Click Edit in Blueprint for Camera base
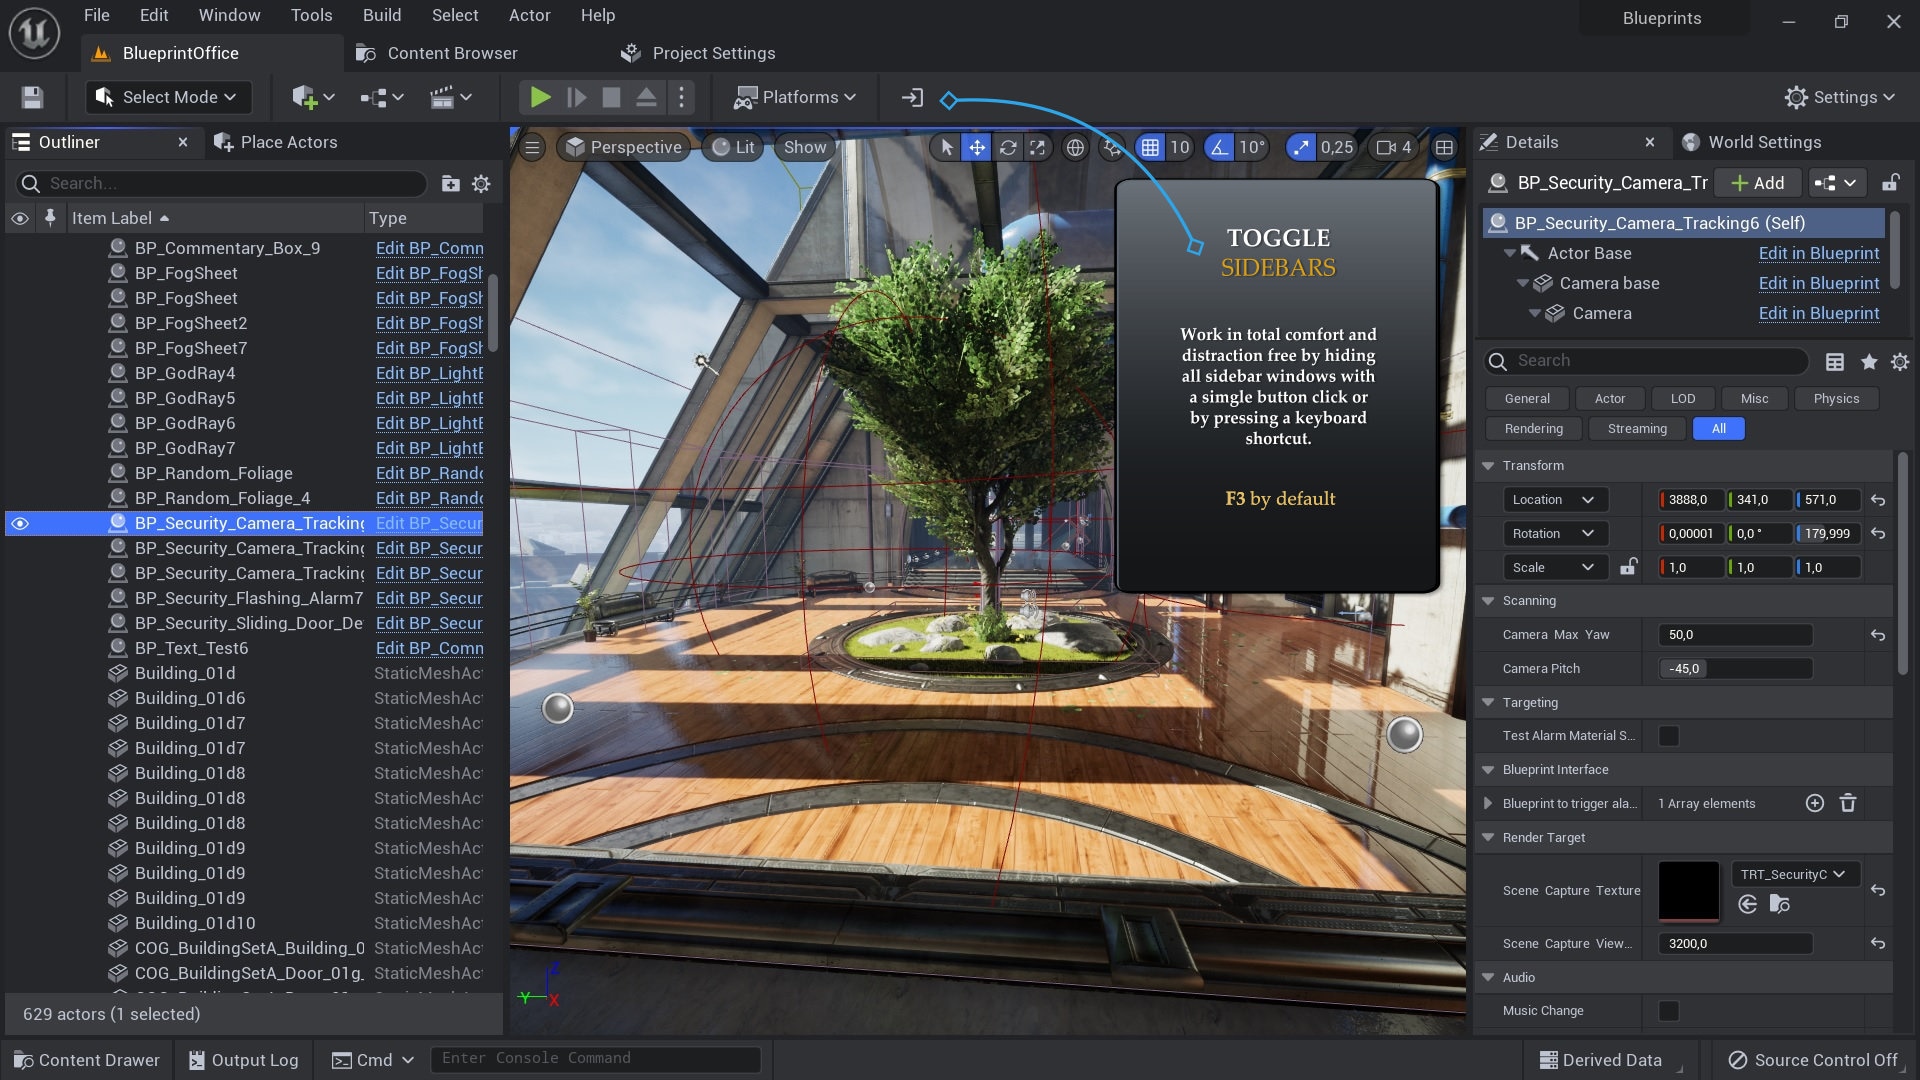1920x1080 pixels. point(1819,283)
